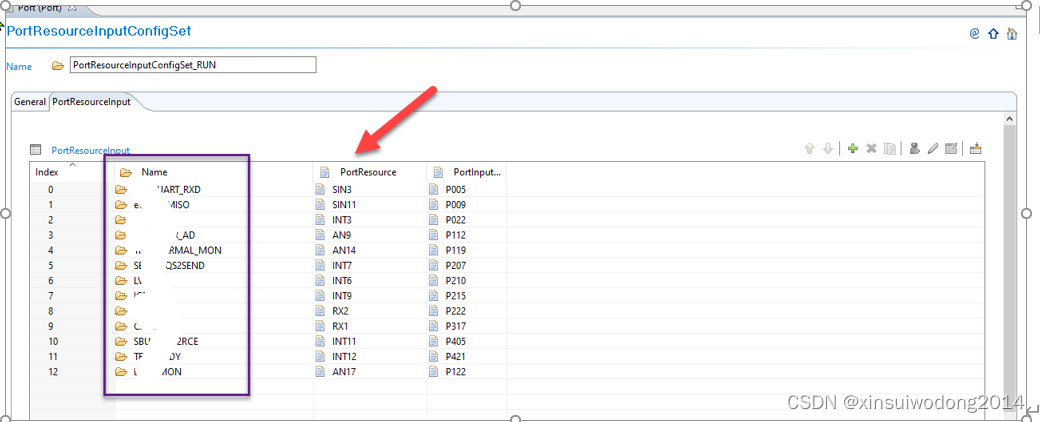Select the AN14 cell
The height and width of the screenshot is (422, 1040).
(343, 251)
